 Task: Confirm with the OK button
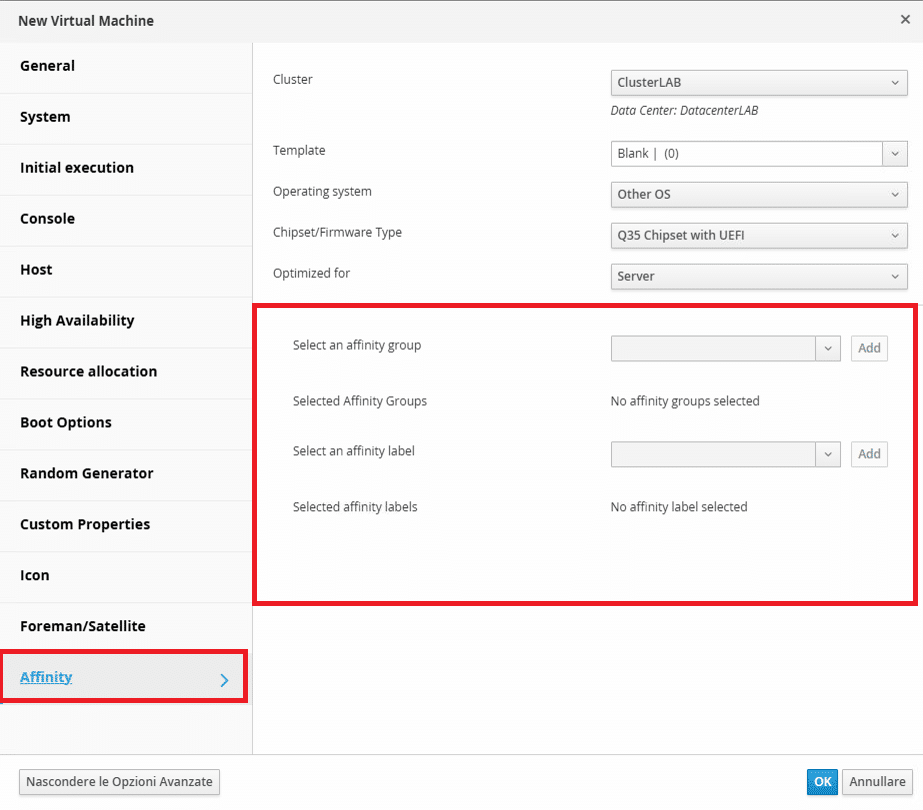pyautogui.click(x=822, y=782)
